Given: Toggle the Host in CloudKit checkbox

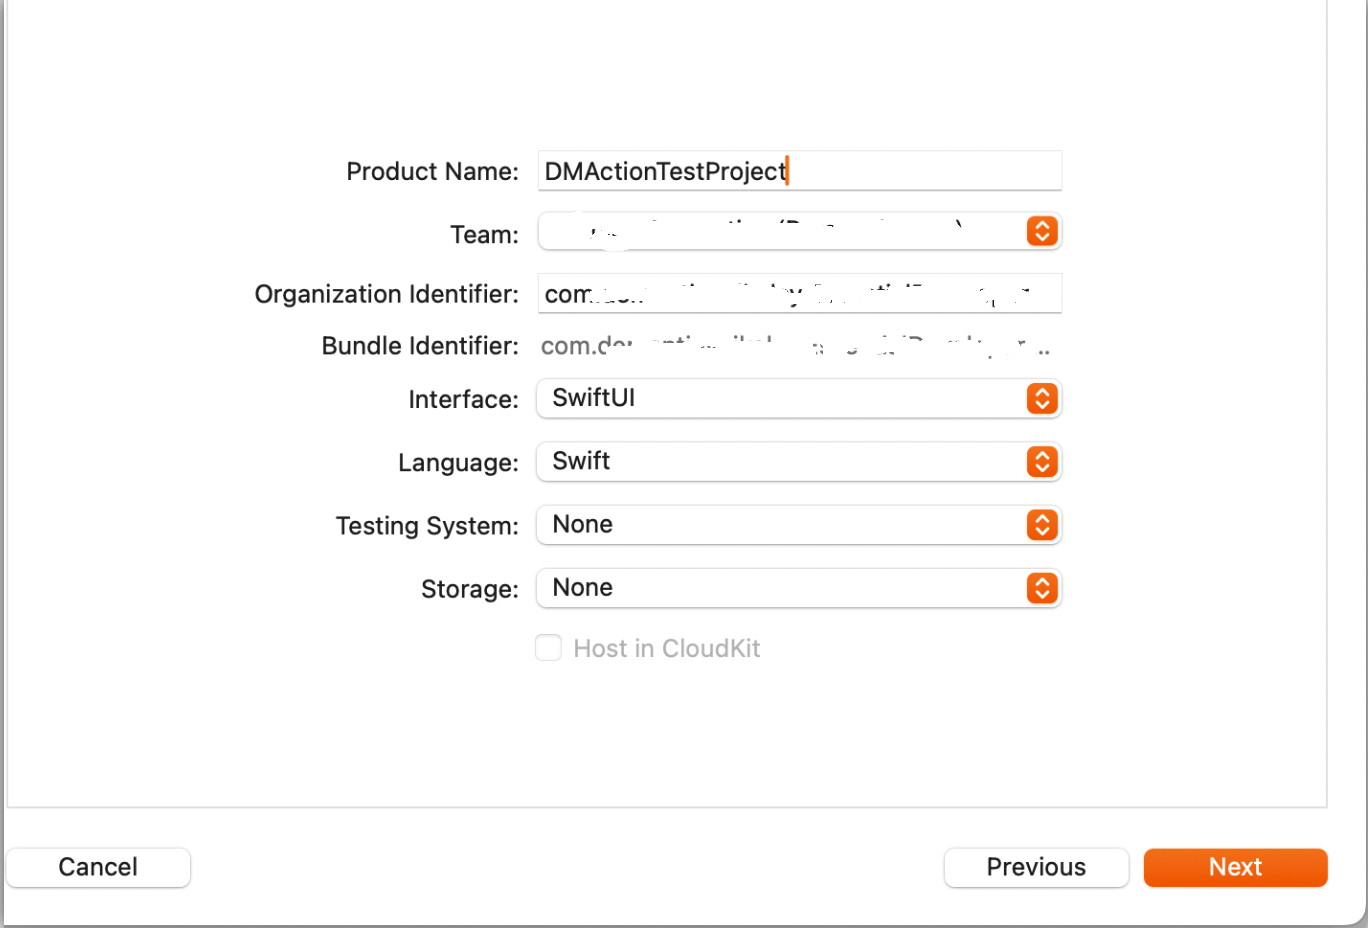Looking at the screenshot, I should (x=548, y=648).
